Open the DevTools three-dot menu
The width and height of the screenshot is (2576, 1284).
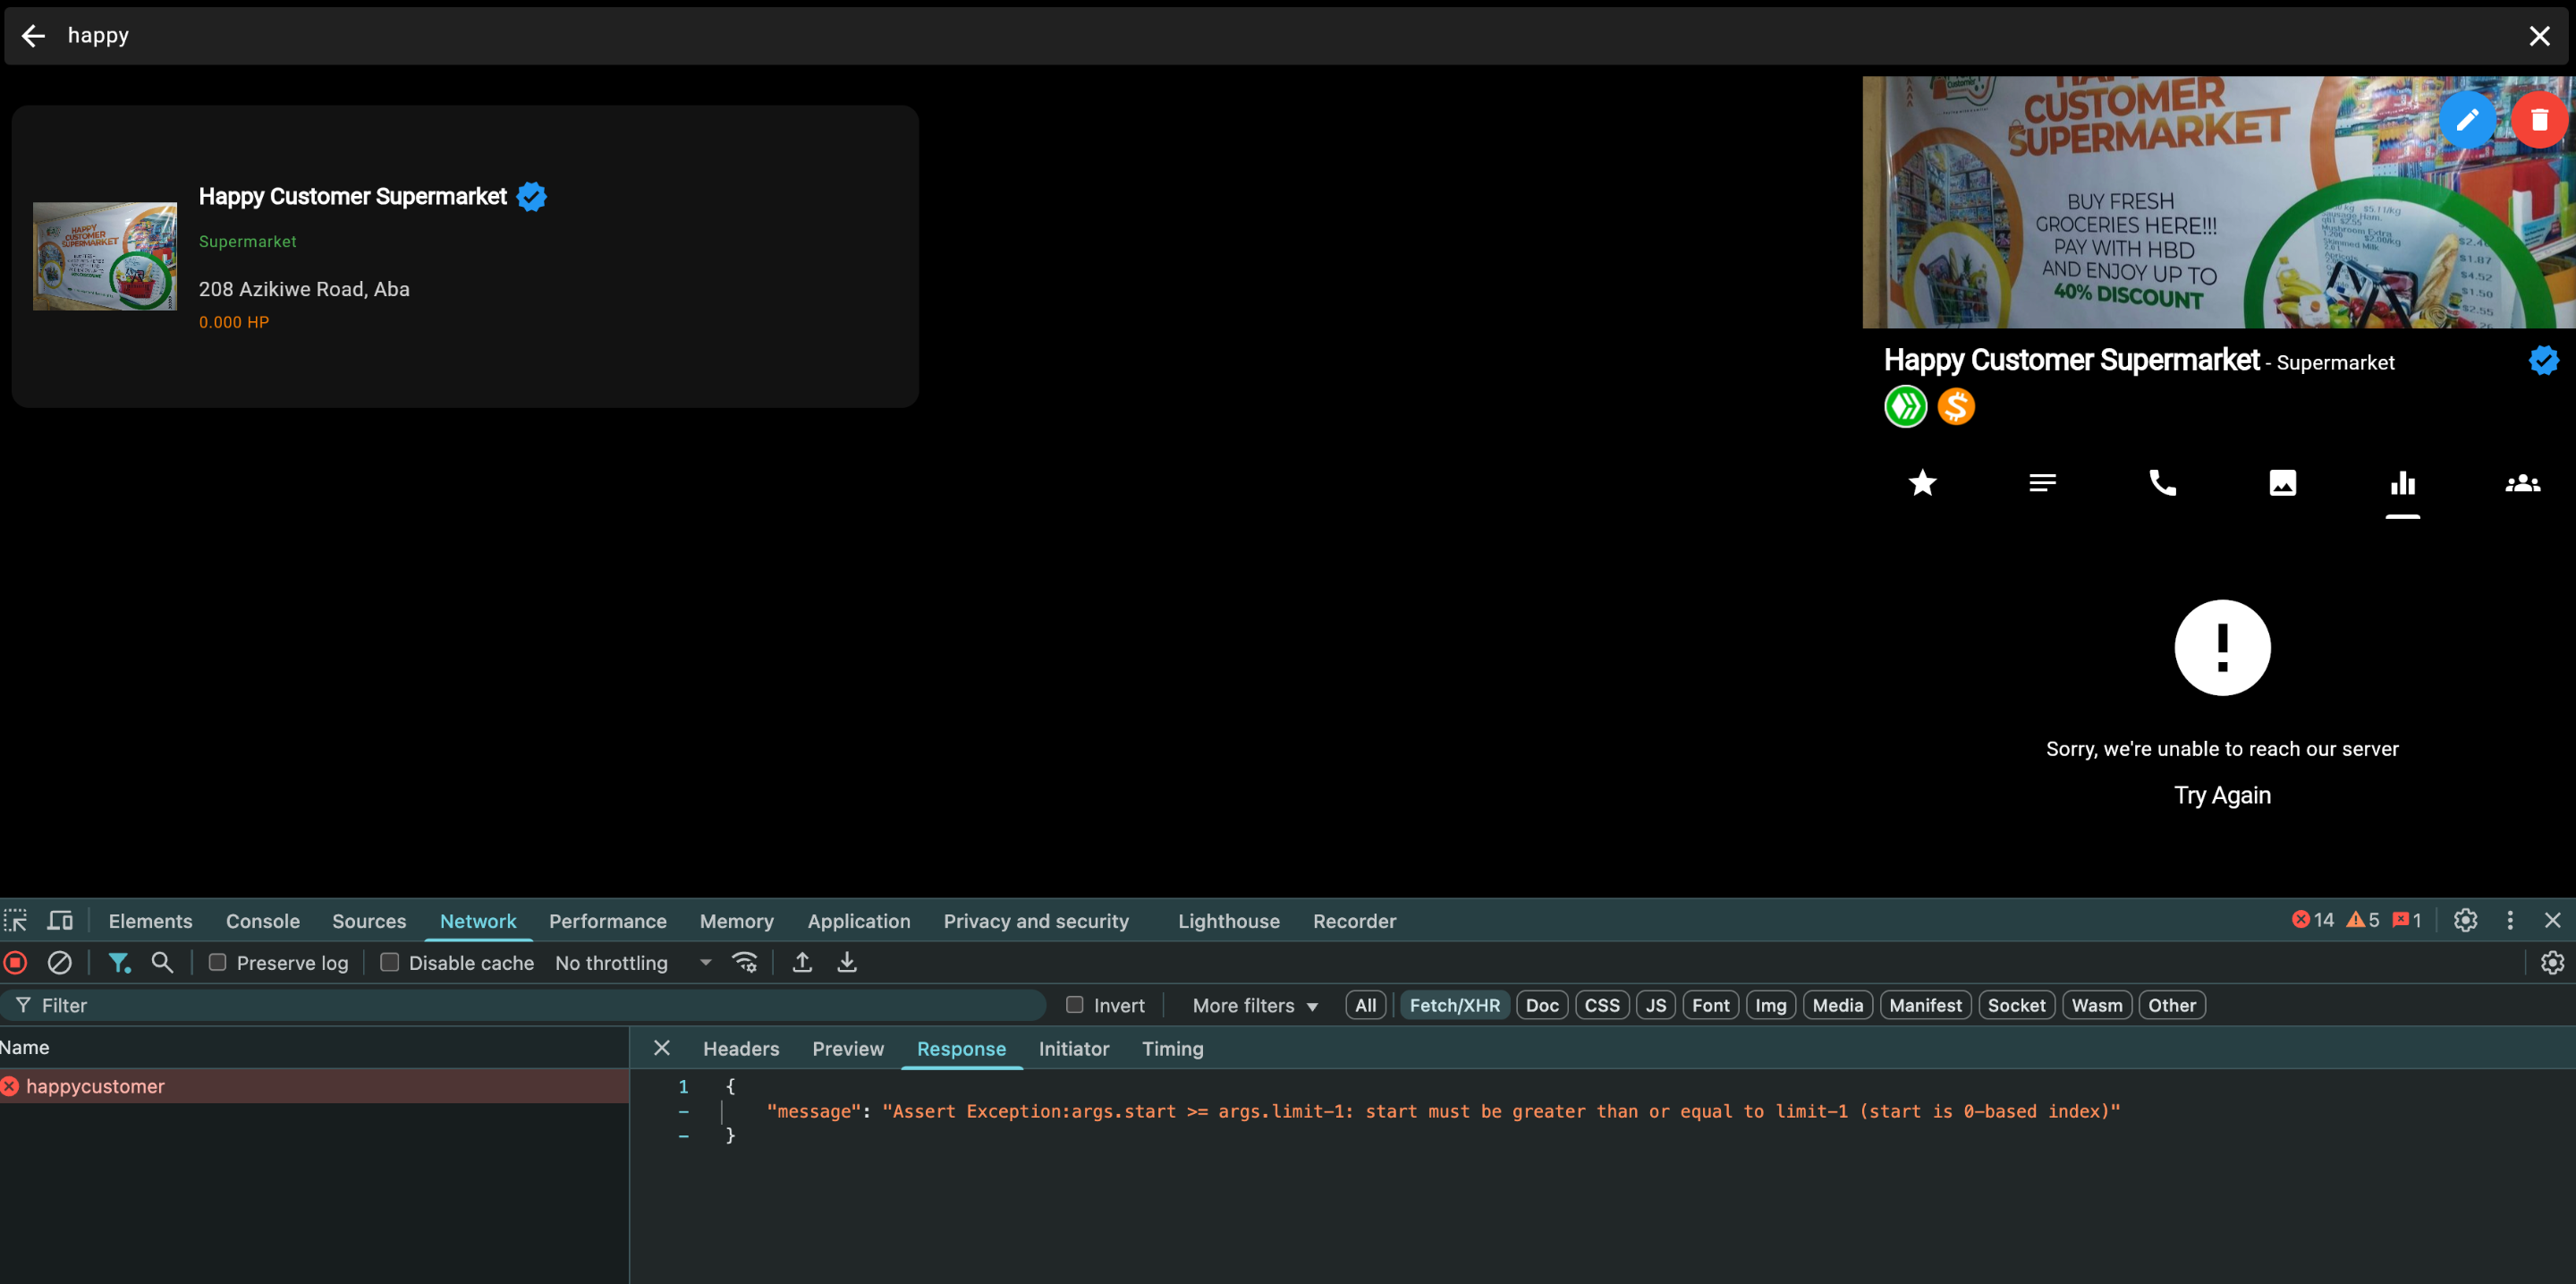[2509, 920]
